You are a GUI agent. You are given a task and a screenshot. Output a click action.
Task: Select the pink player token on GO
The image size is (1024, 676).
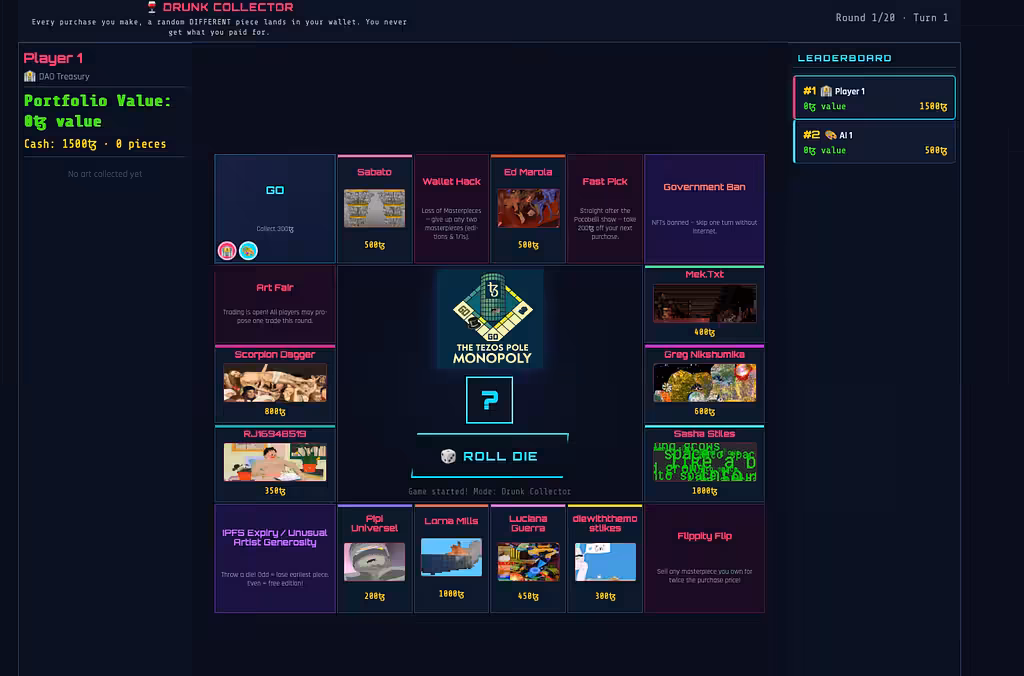click(227, 251)
